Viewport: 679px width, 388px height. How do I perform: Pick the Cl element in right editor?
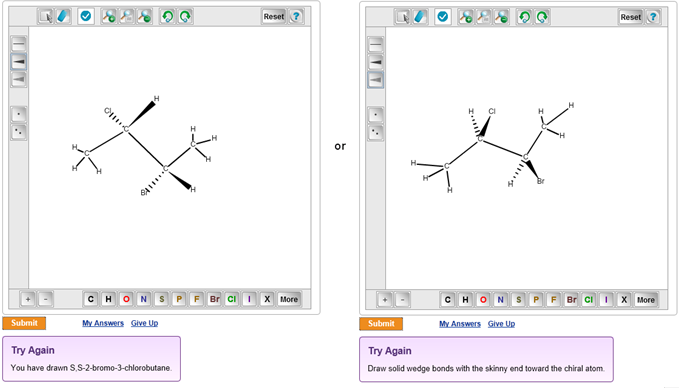(x=588, y=300)
